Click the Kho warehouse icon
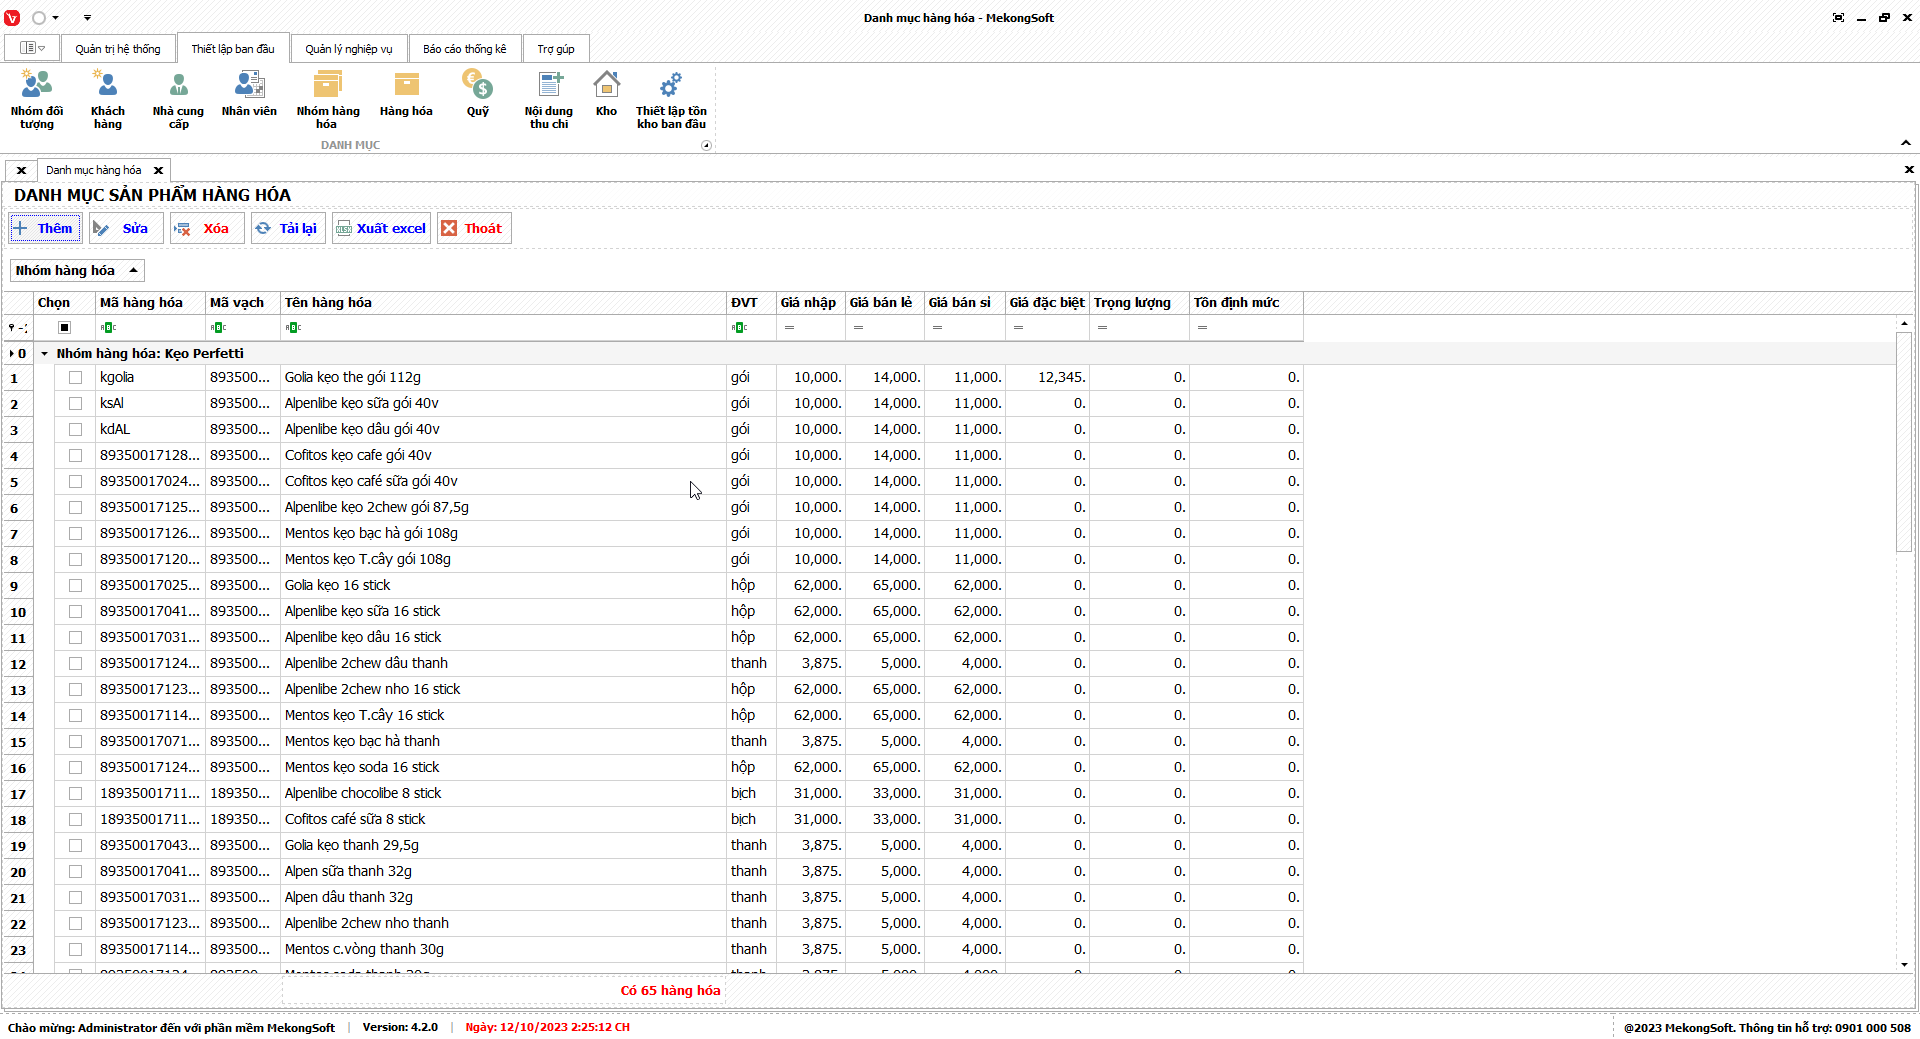Screen dimensions: 1920x1039 606,95
